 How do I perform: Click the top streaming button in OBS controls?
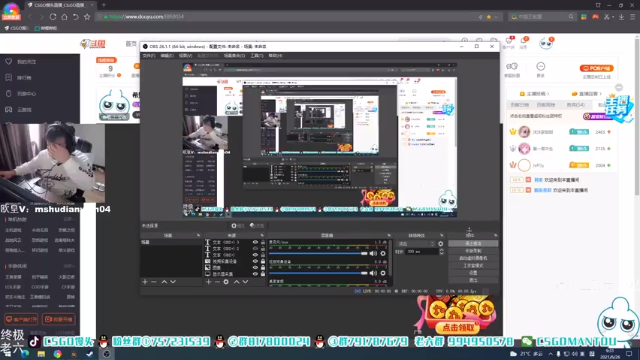(473, 243)
